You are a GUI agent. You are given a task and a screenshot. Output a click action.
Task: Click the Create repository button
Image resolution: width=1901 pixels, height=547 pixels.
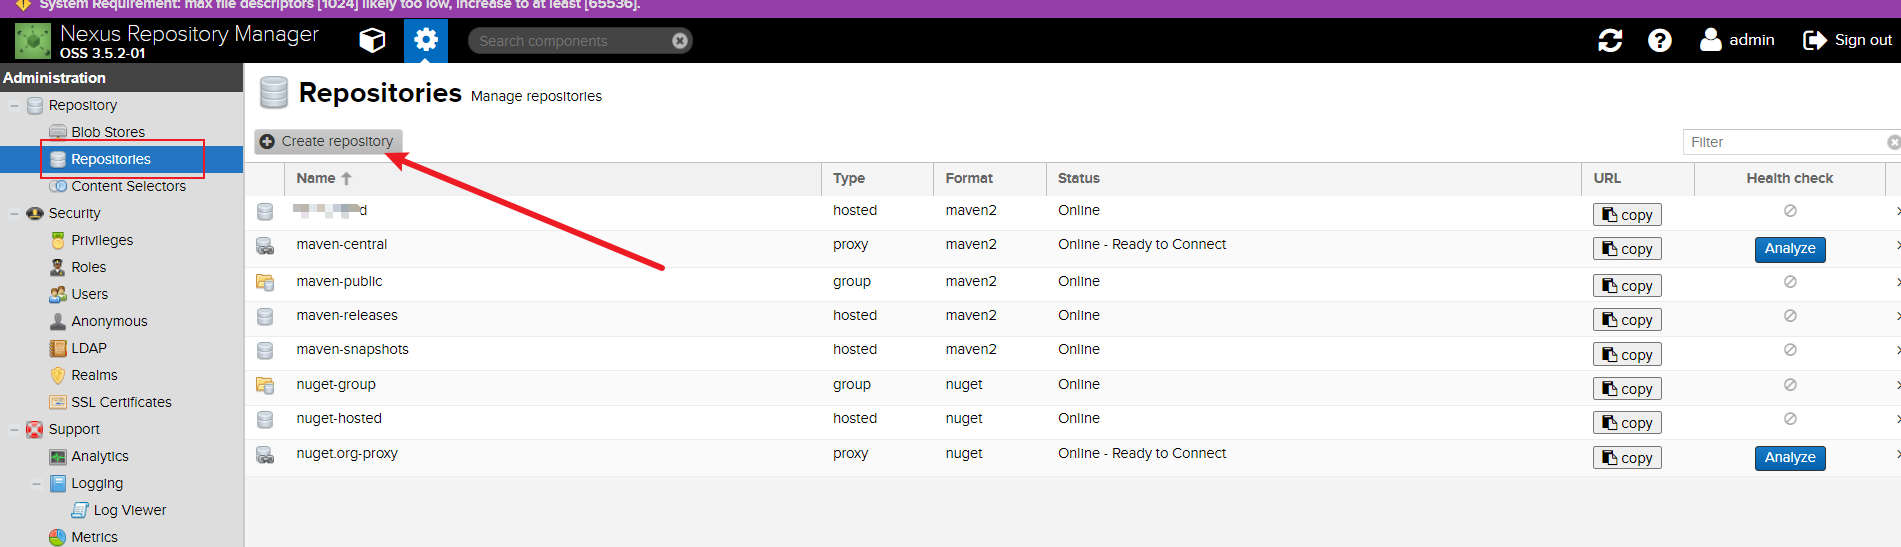328,142
